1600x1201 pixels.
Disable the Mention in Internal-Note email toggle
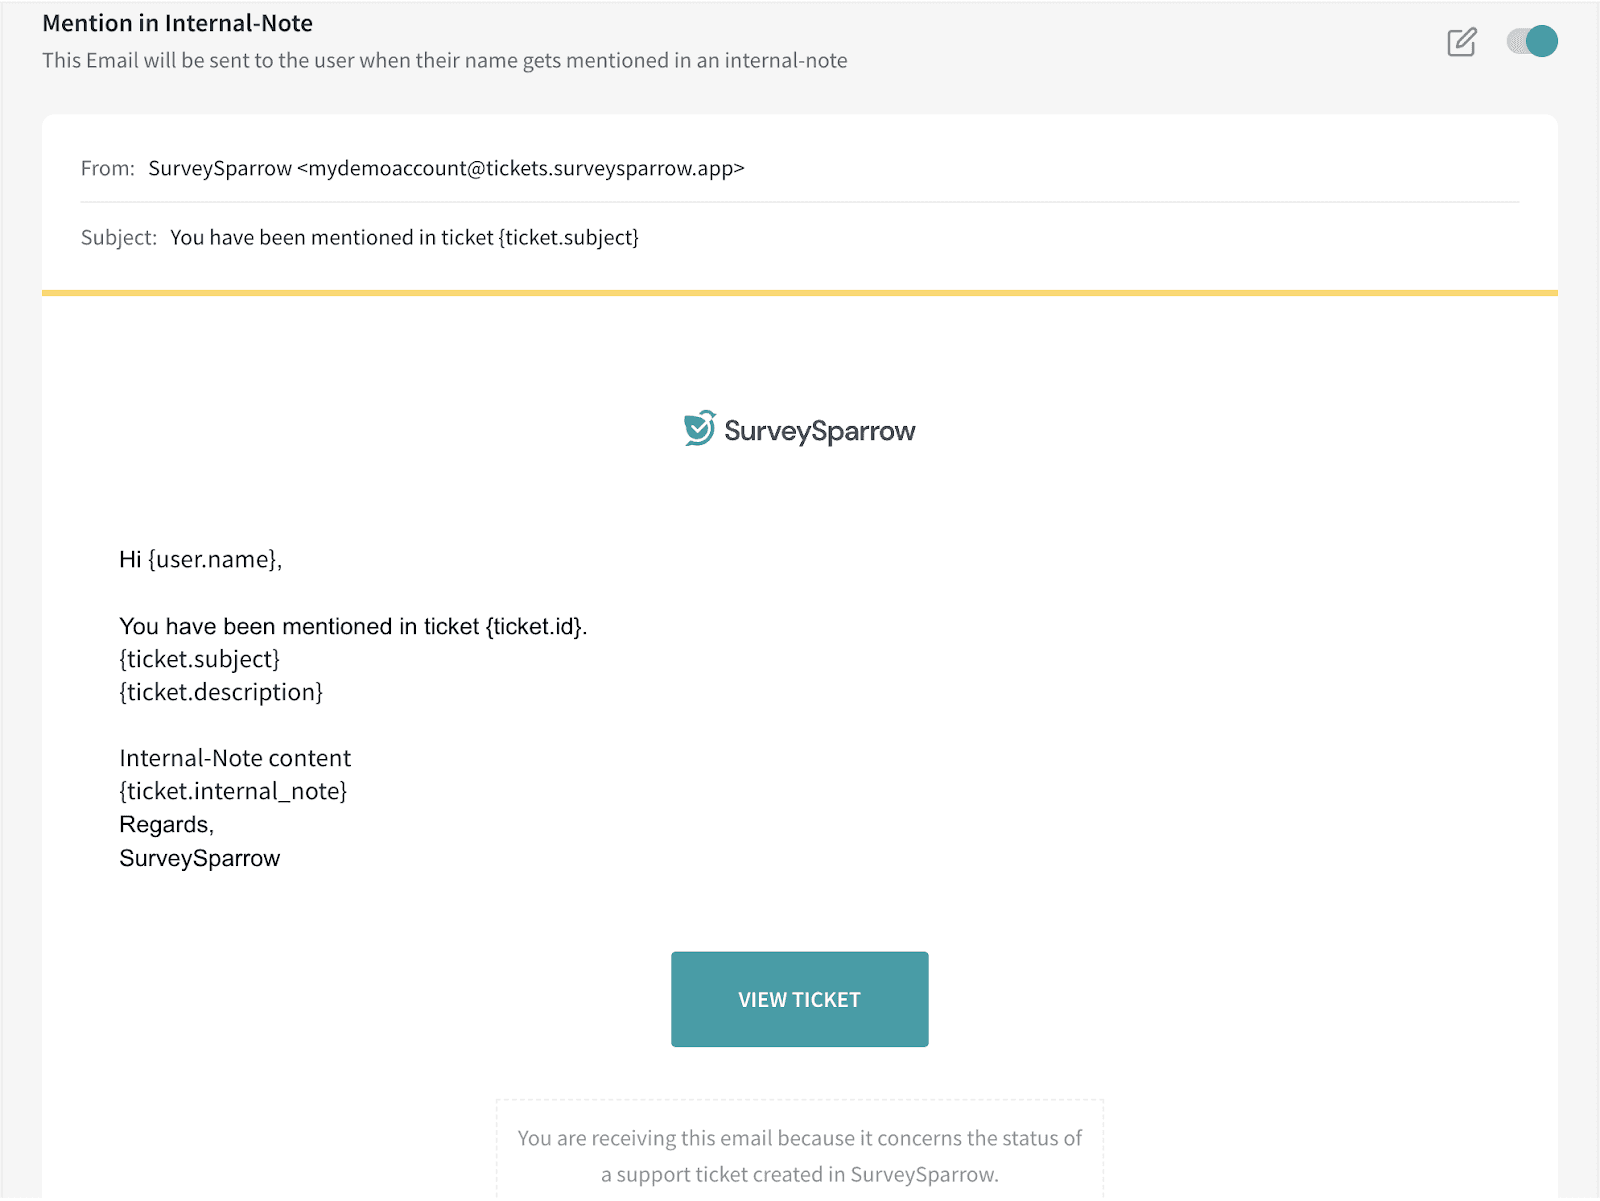[x=1532, y=42]
